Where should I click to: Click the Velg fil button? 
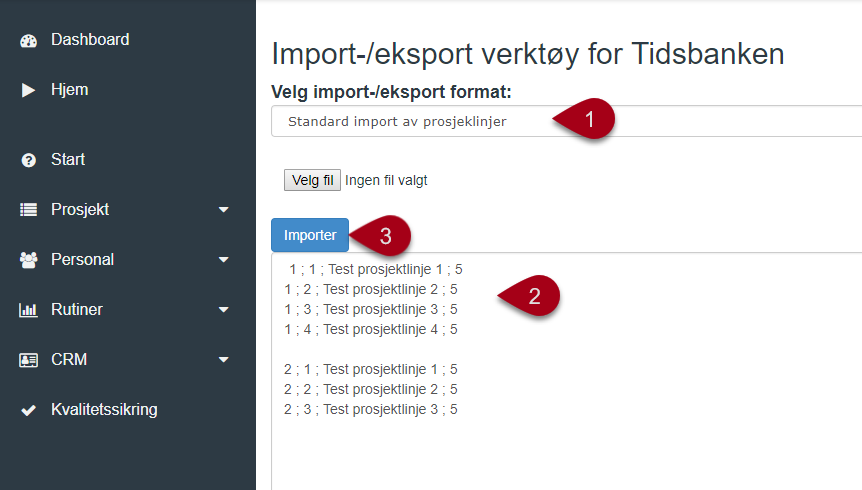312,180
